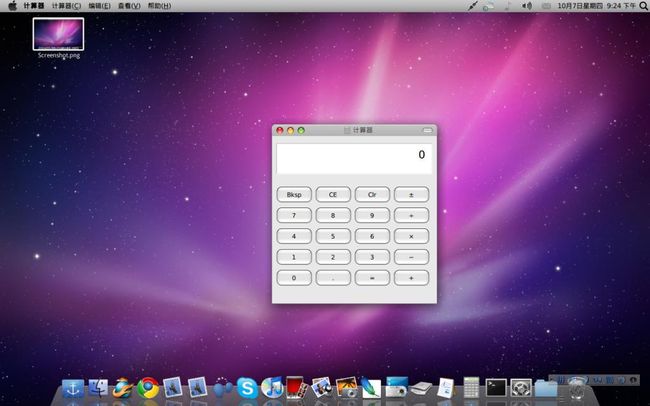Open the 查看(V) menu
The height and width of the screenshot is (406, 650).
[129, 6]
